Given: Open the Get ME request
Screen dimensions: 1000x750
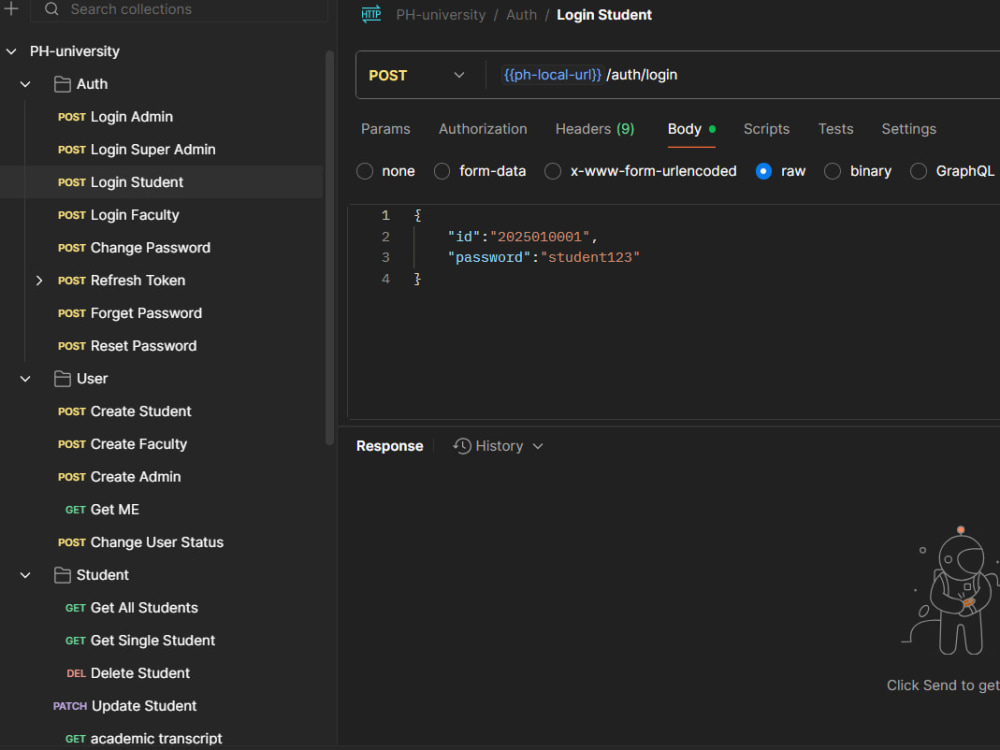Looking at the screenshot, I should (x=102, y=510).
